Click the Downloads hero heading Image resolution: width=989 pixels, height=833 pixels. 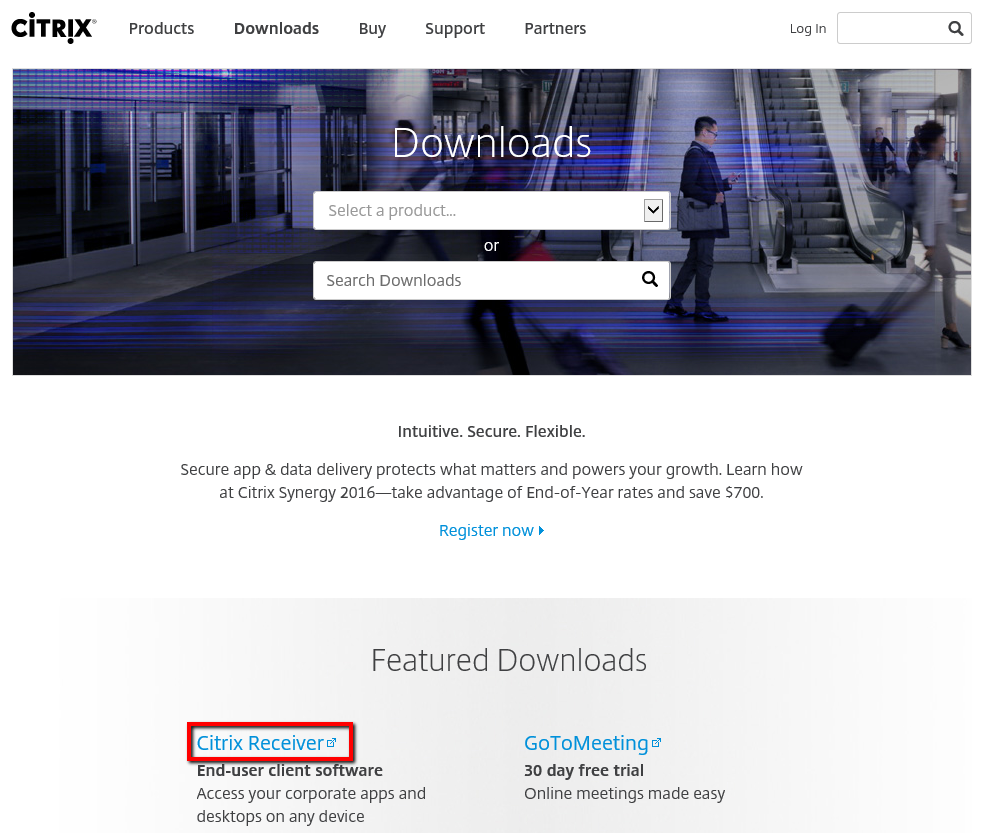pos(491,143)
